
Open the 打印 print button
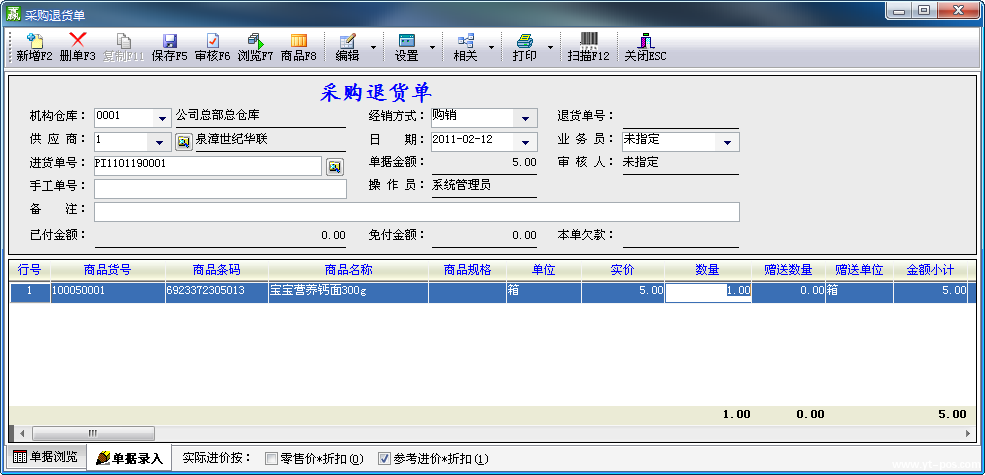click(x=524, y=47)
